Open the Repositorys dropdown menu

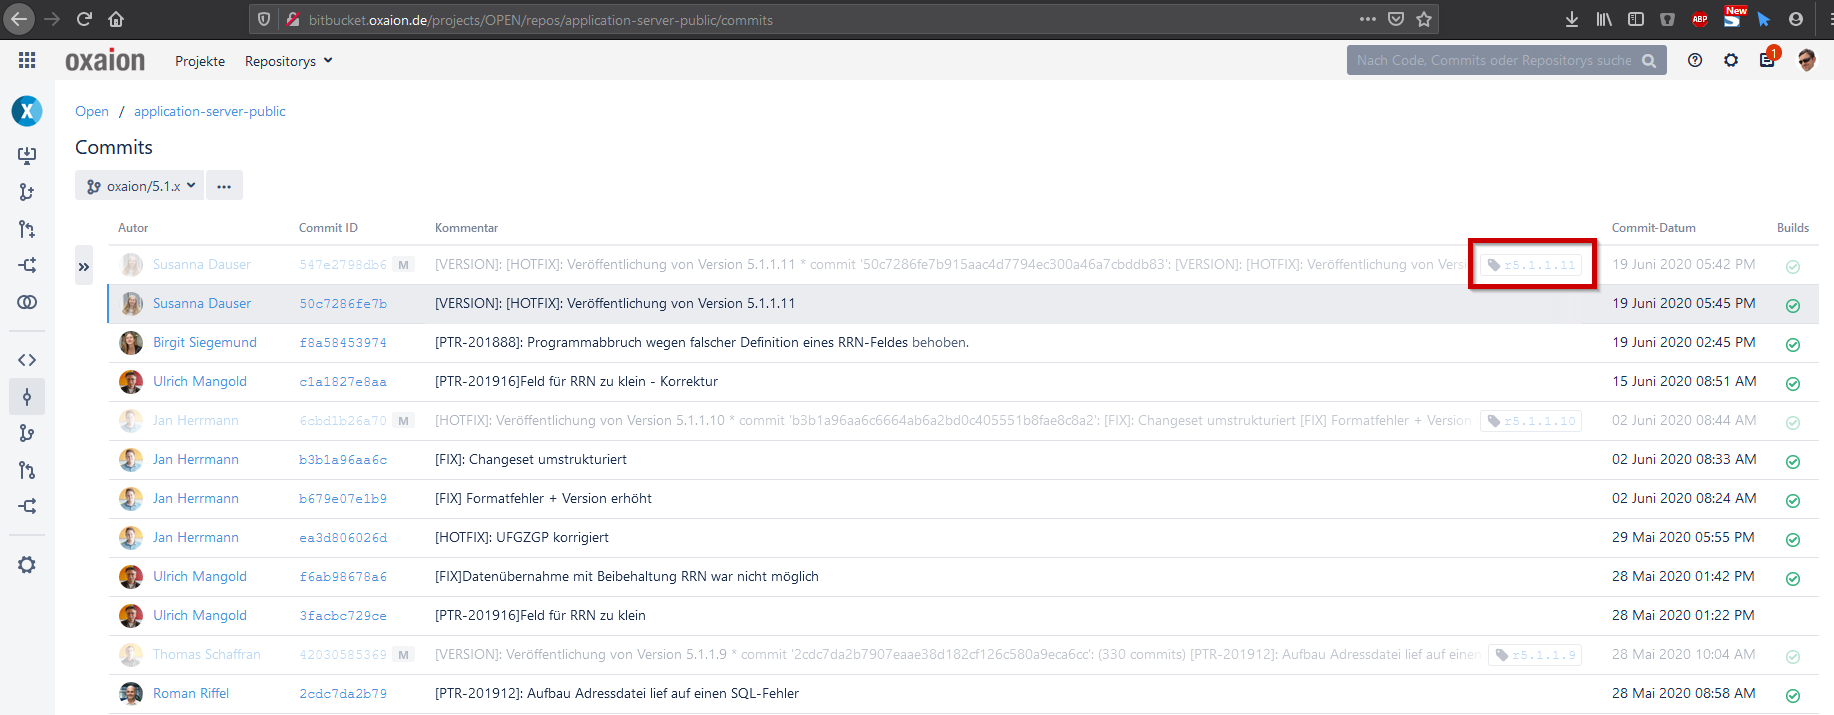pos(288,61)
